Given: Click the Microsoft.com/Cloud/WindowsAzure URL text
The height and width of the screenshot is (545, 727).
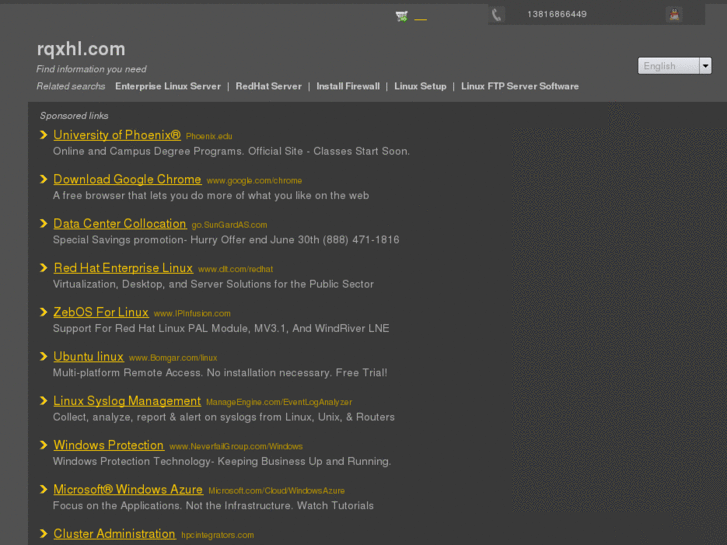Looking at the screenshot, I should tap(276, 491).
